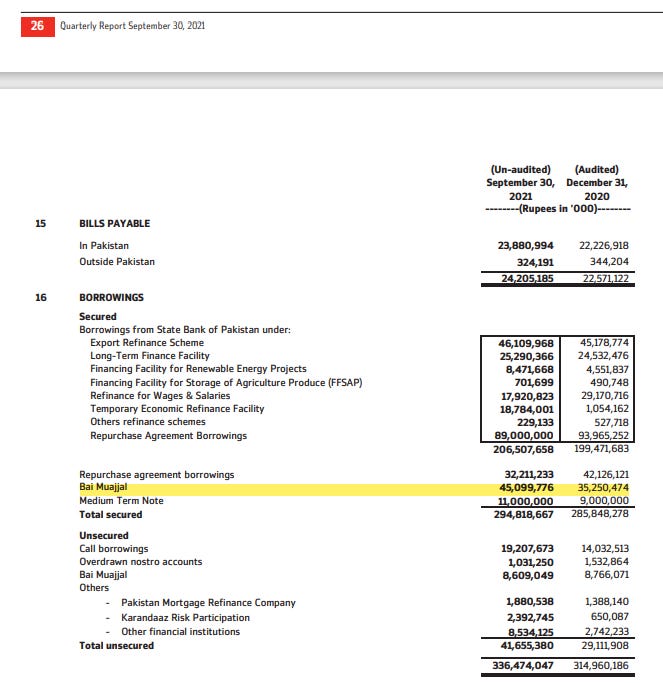
Task: Click the Rupees in '000 unit caption
Action: (558, 209)
